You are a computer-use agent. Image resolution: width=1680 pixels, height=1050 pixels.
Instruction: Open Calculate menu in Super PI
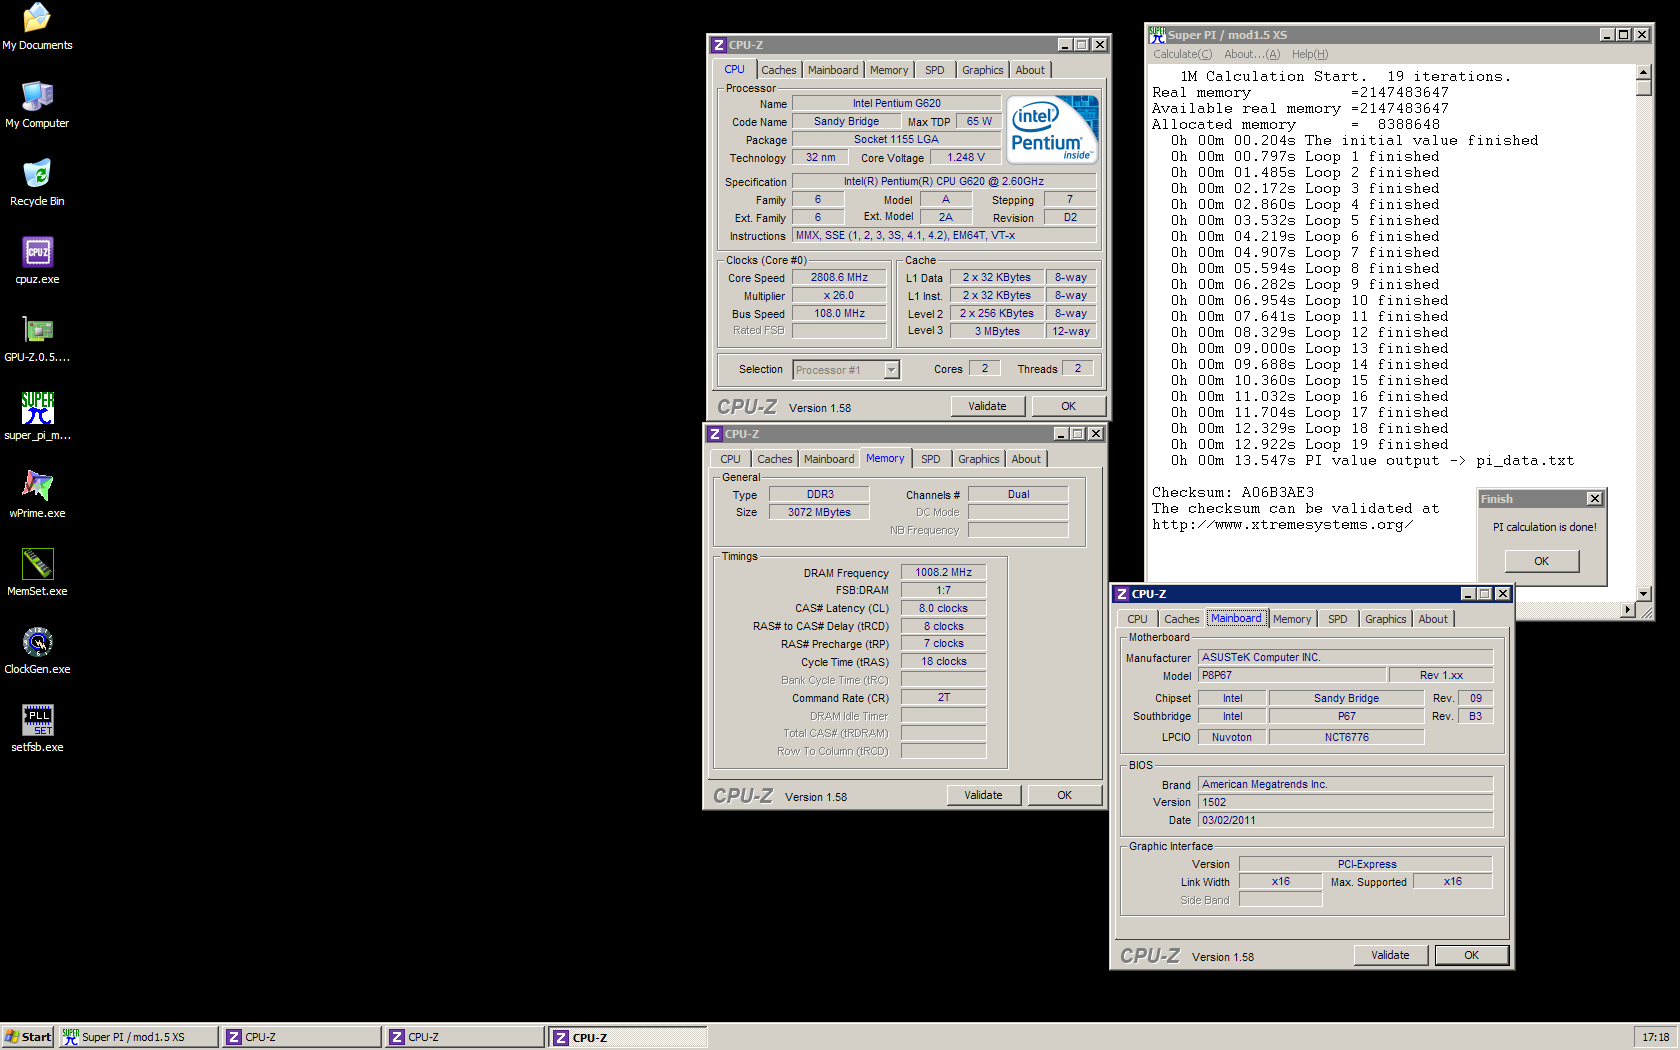[1182, 54]
